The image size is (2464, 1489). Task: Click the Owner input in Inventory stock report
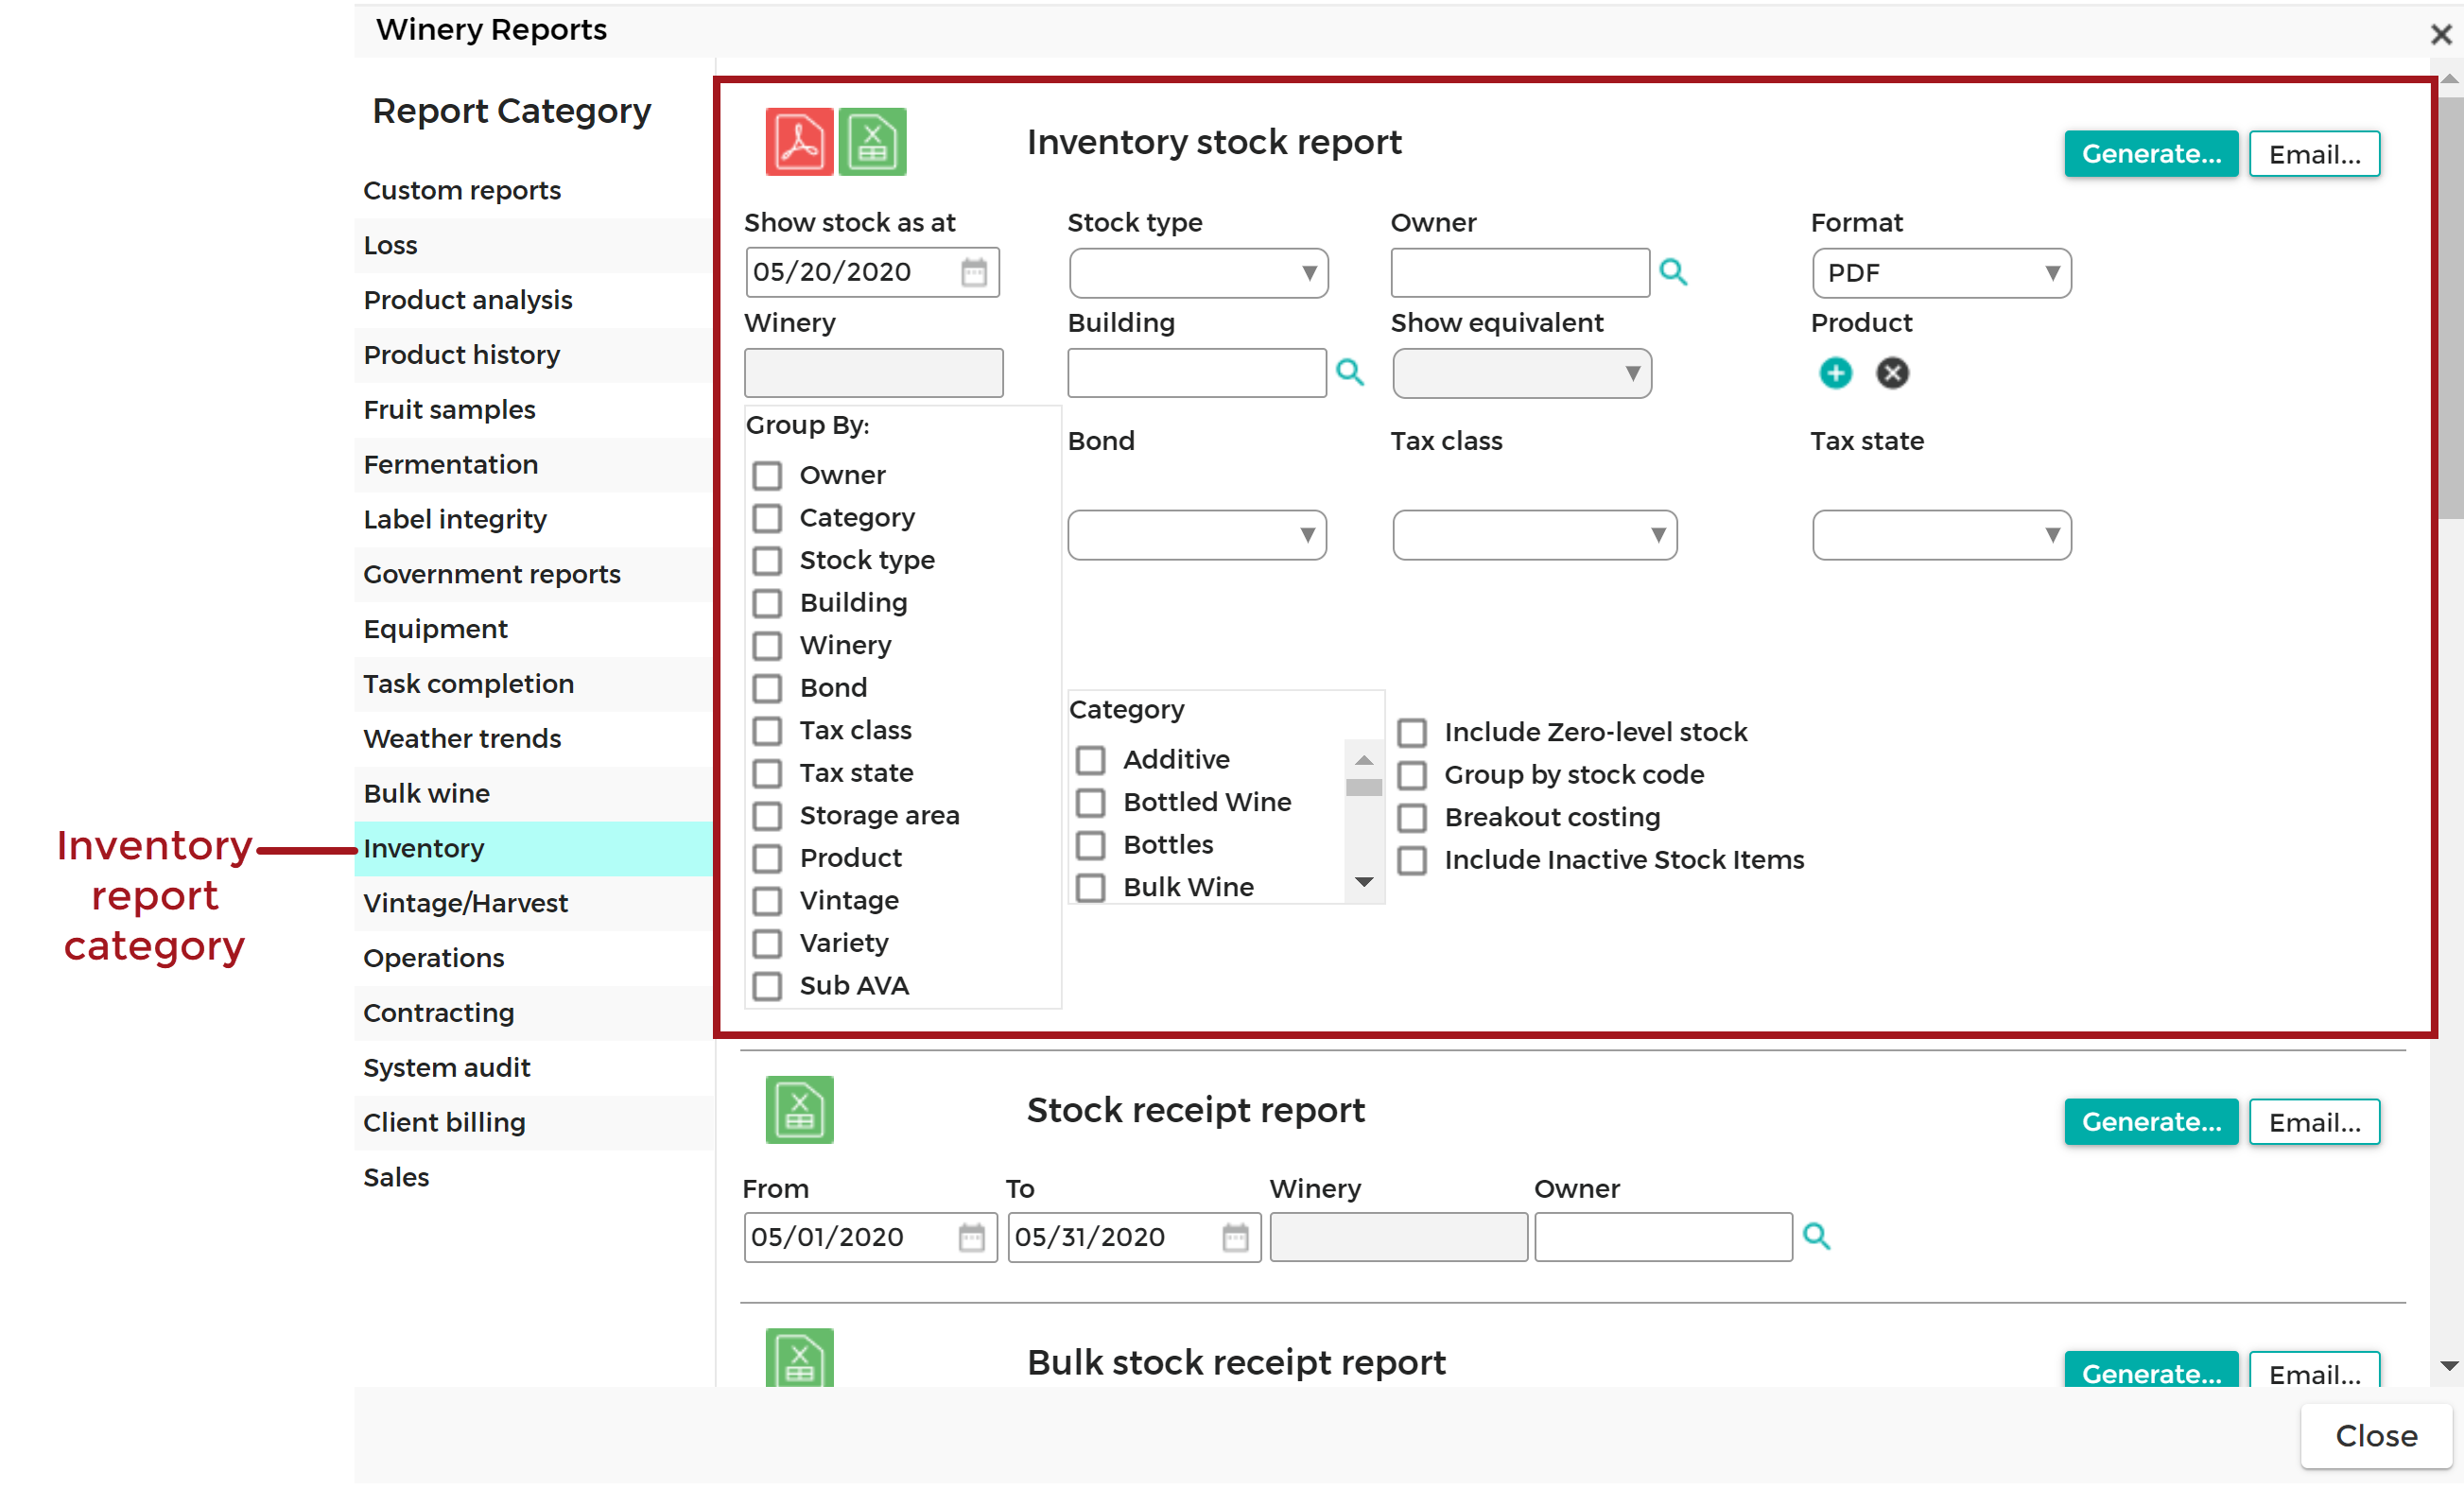click(1519, 273)
